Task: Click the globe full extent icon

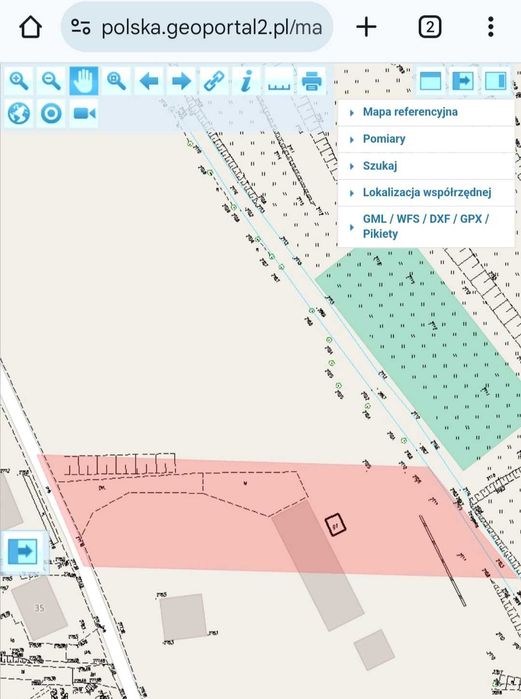Action: coord(19,114)
